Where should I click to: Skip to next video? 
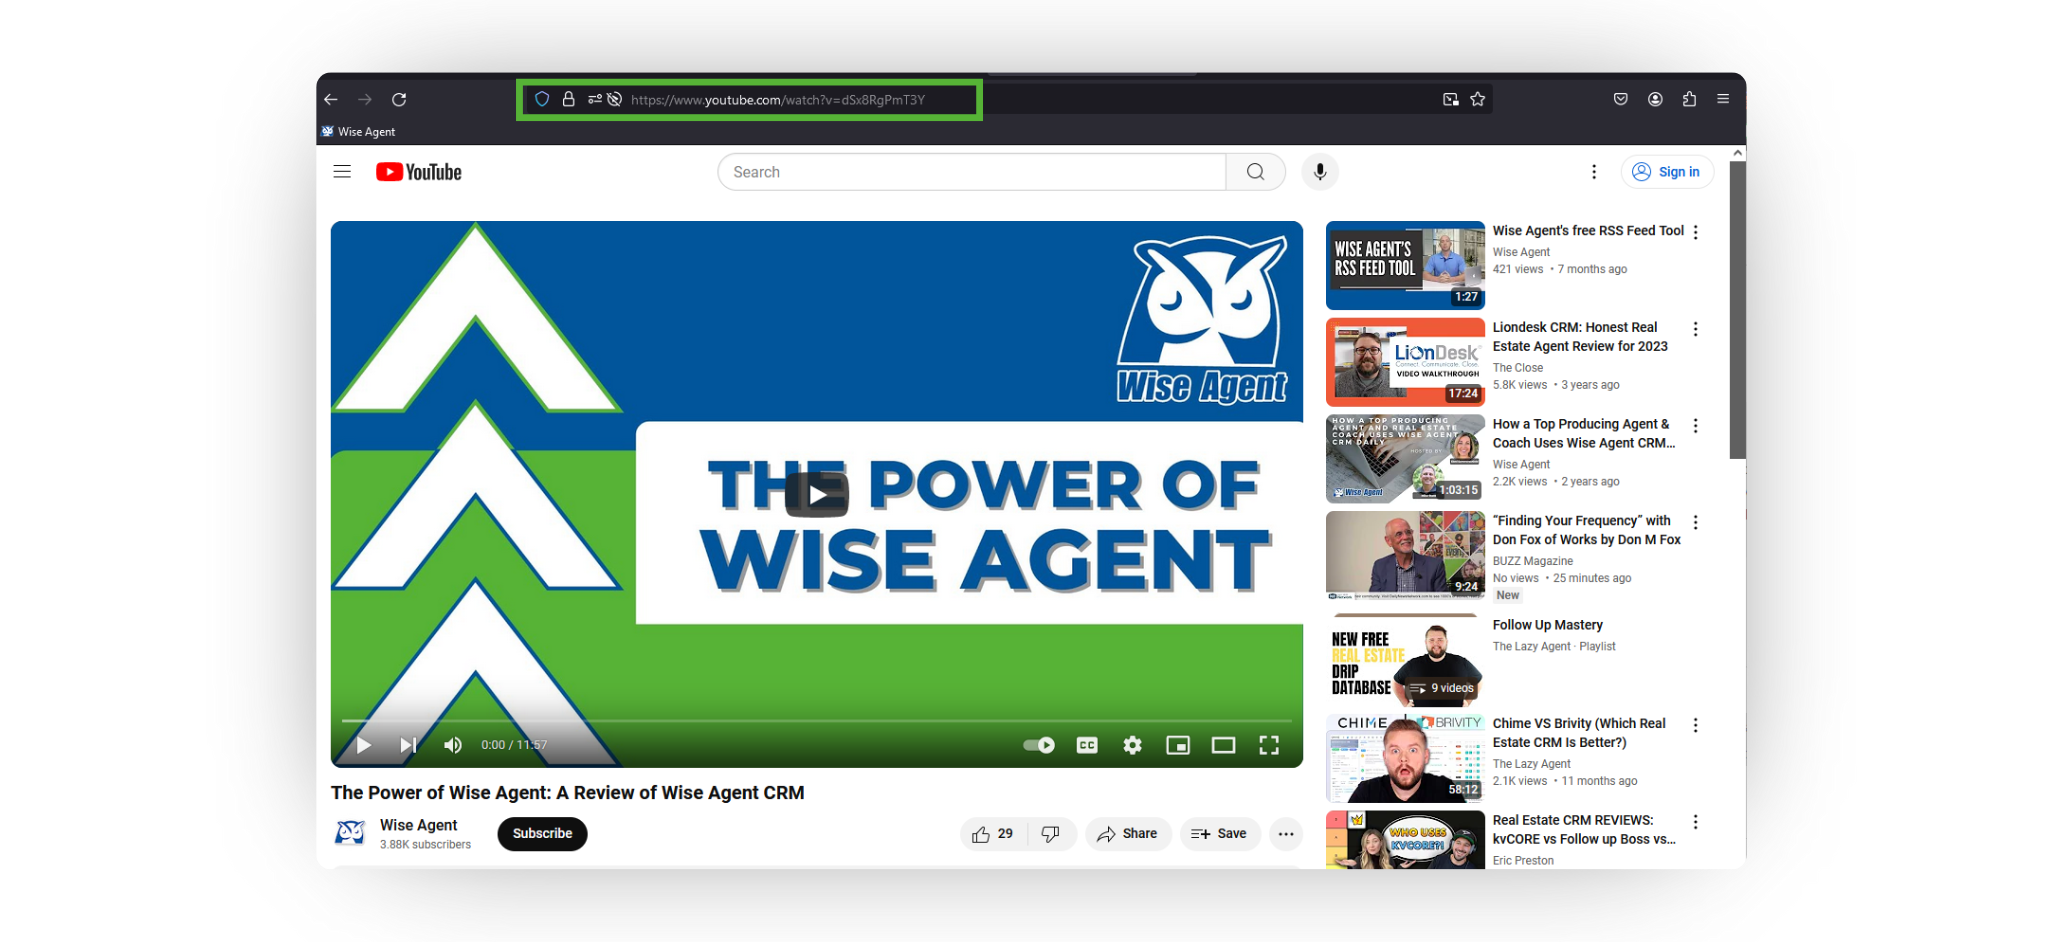point(408,745)
